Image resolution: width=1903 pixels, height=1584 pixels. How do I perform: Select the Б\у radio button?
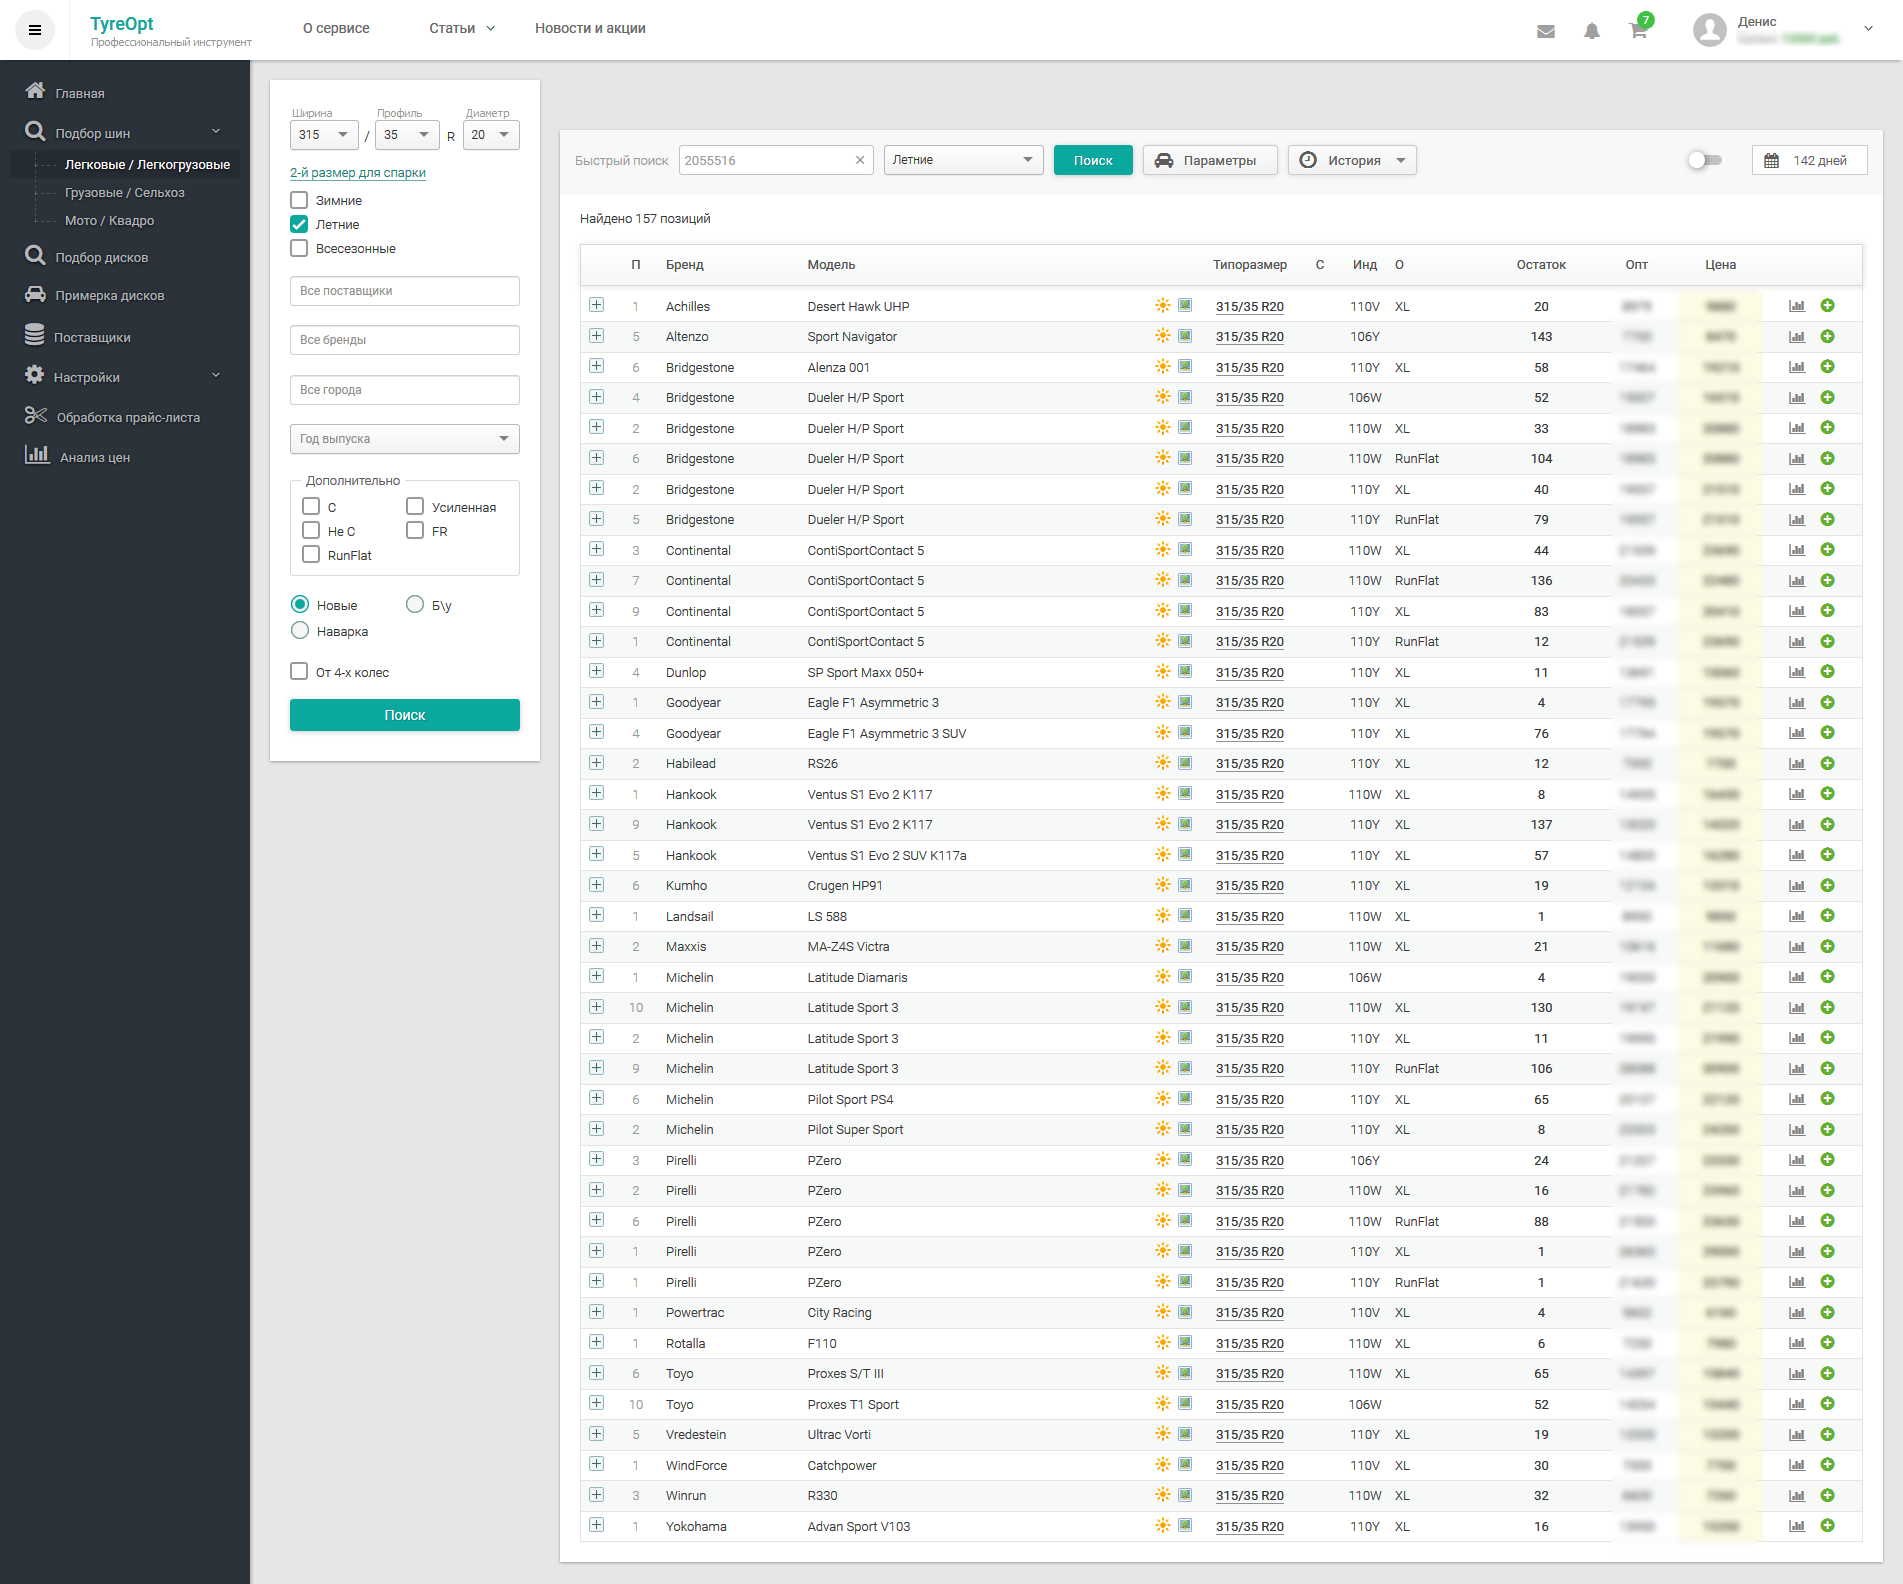415,605
